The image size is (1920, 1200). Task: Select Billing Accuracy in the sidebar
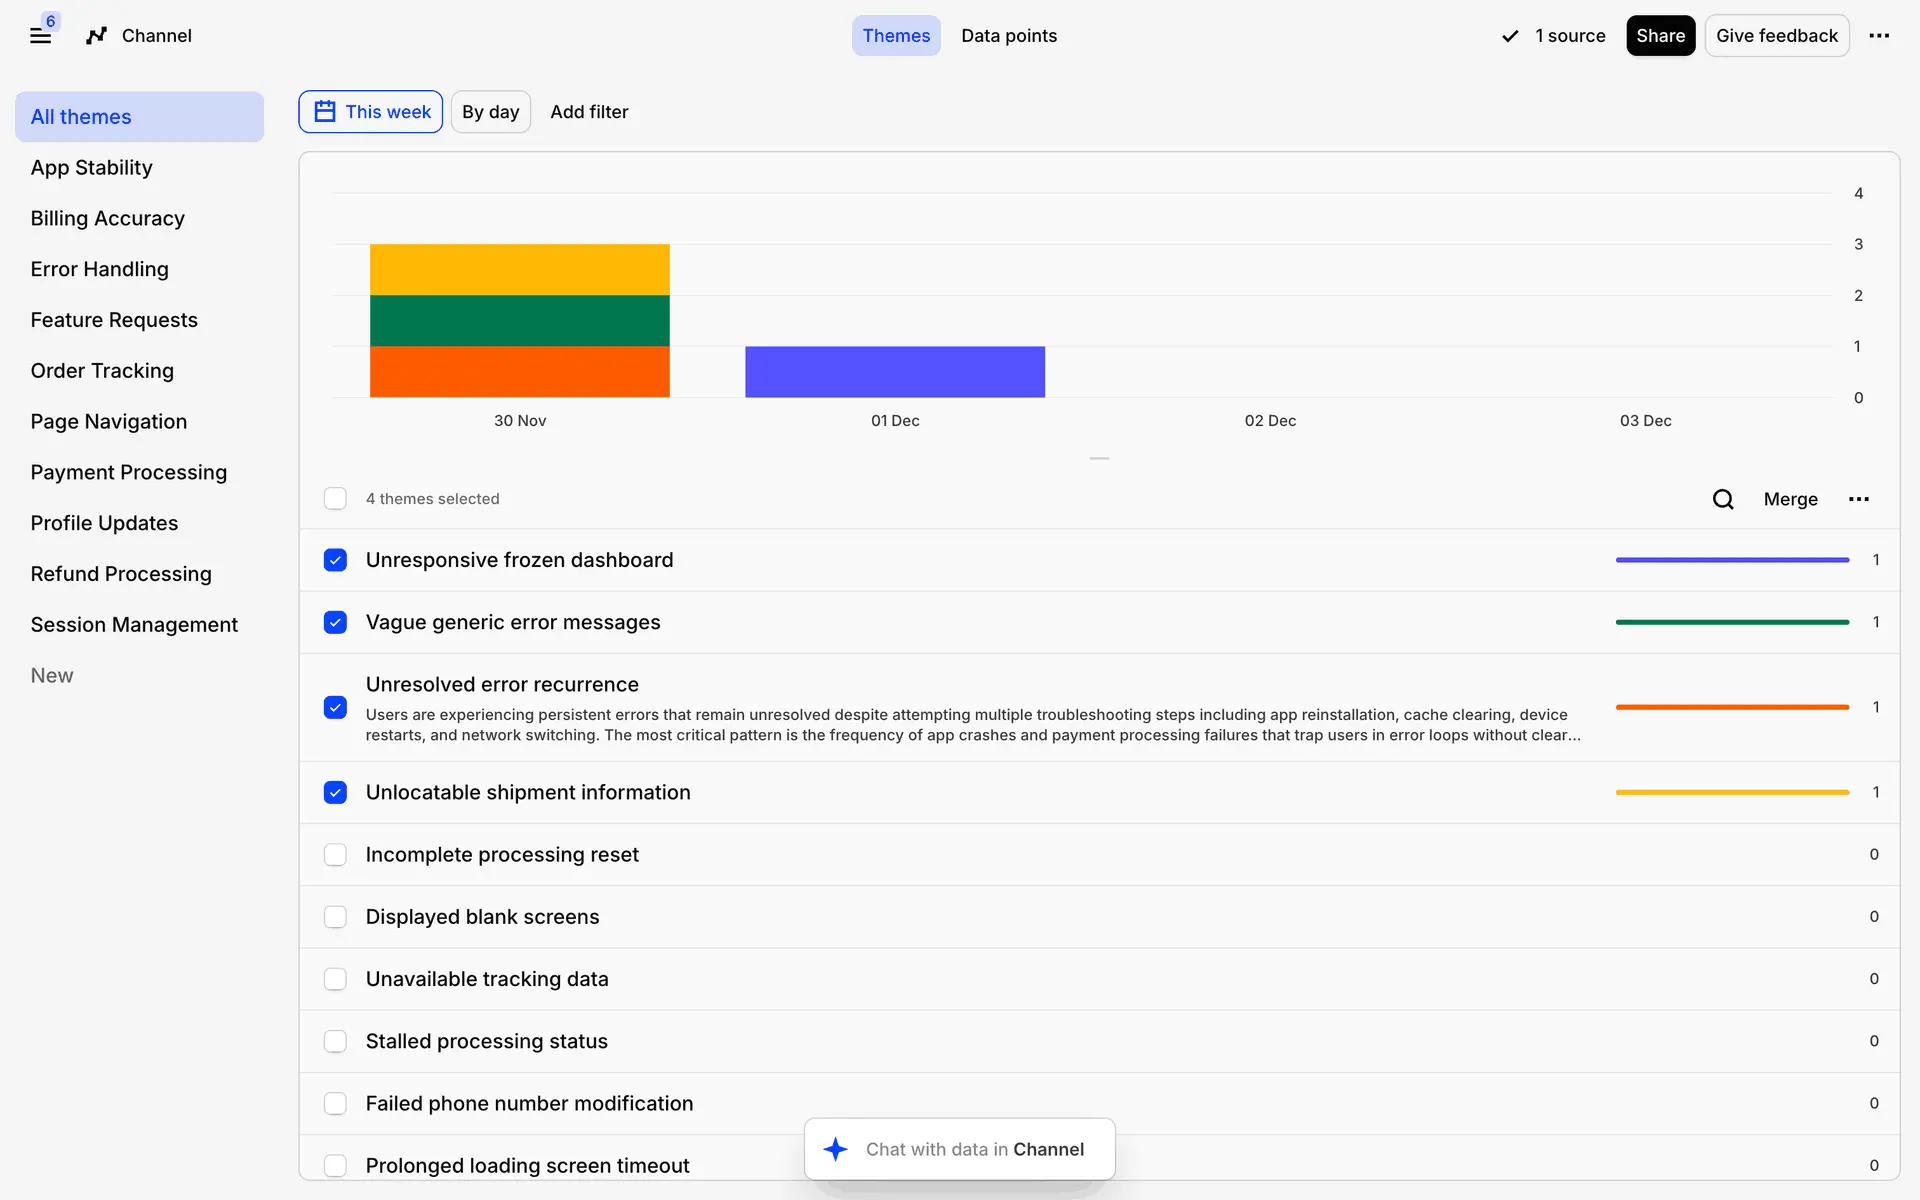tap(108, 218)
